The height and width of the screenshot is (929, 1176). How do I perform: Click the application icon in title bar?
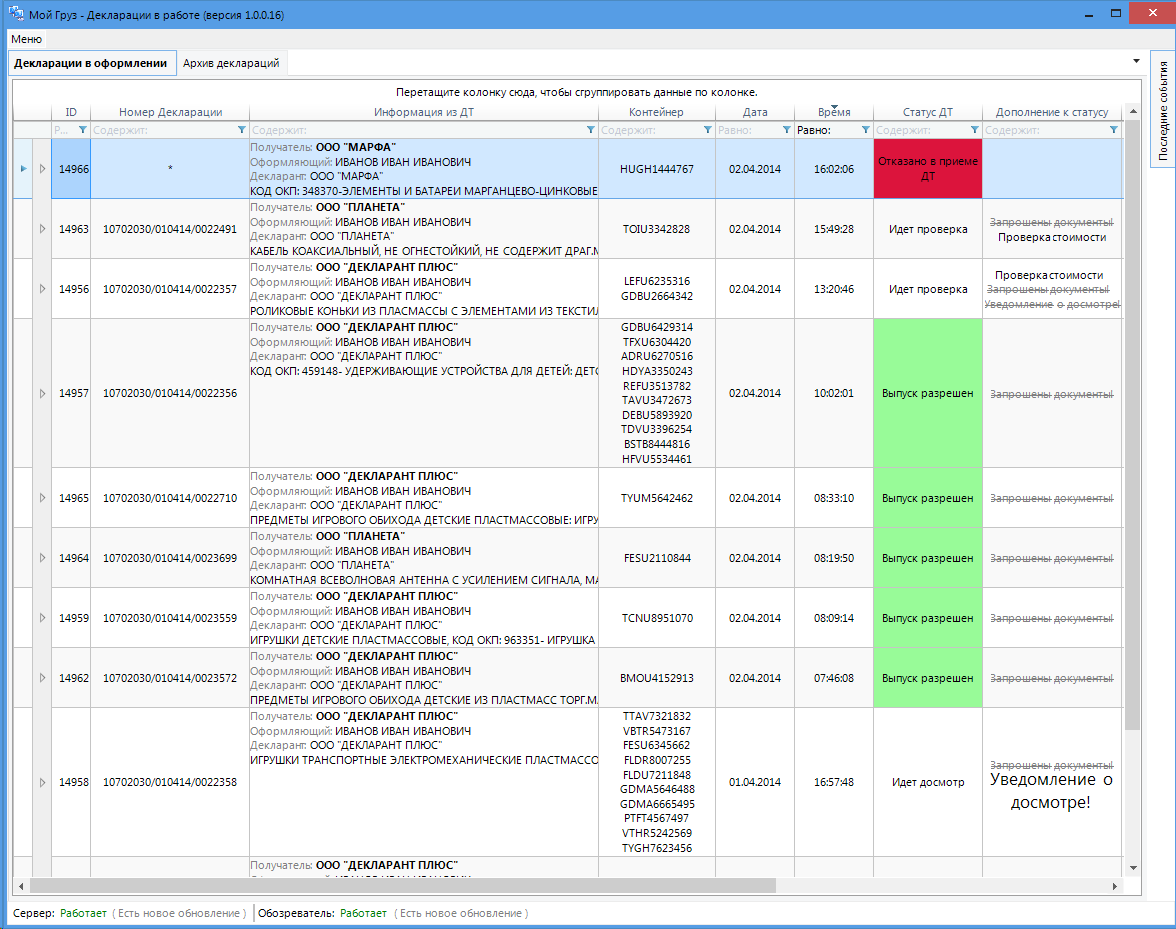pyautogui.click(x=15, y=14)
